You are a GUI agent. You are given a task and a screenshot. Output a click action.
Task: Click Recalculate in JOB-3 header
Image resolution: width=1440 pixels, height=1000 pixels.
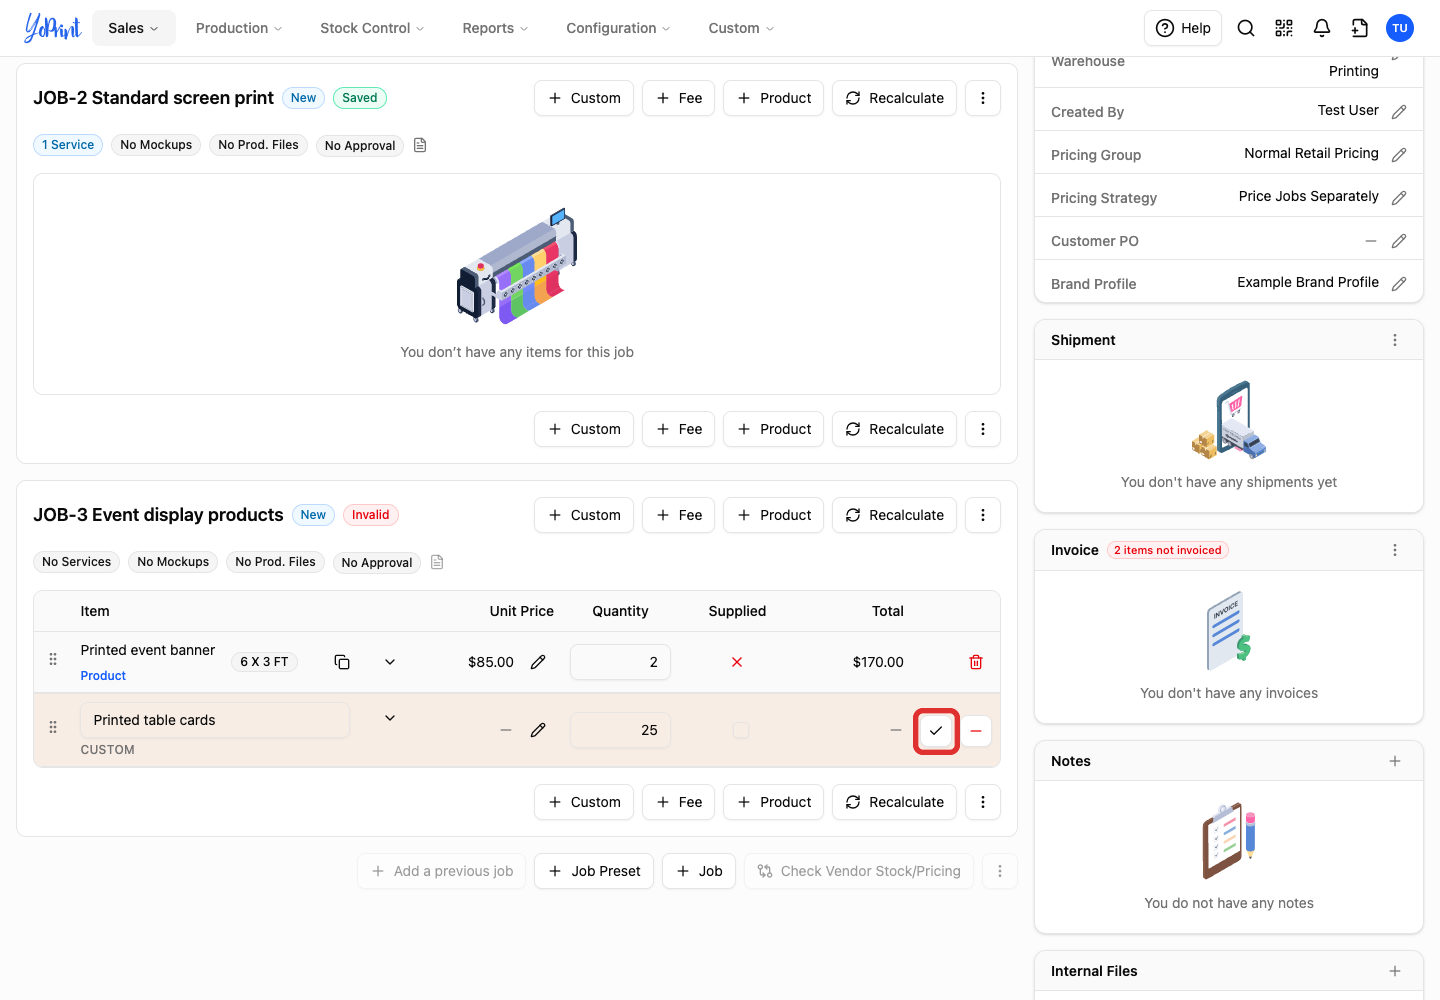point(894,515)
